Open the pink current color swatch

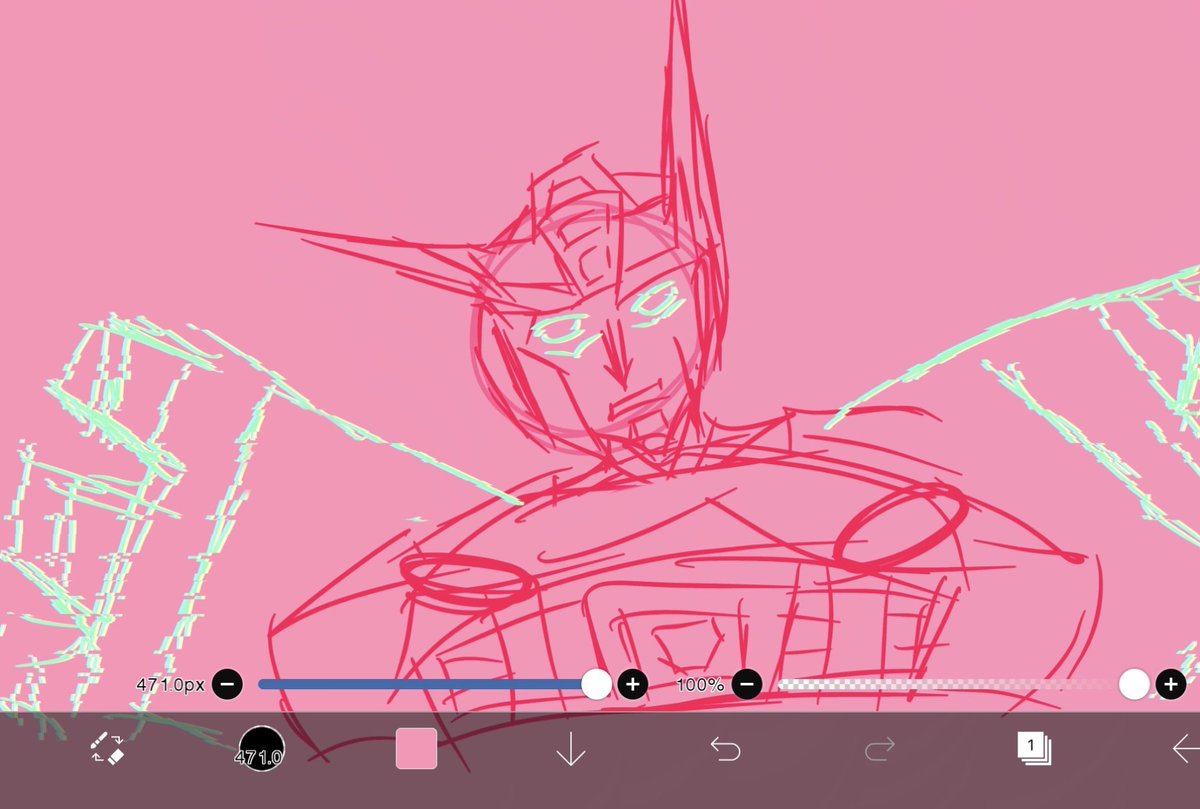[416, 749]
